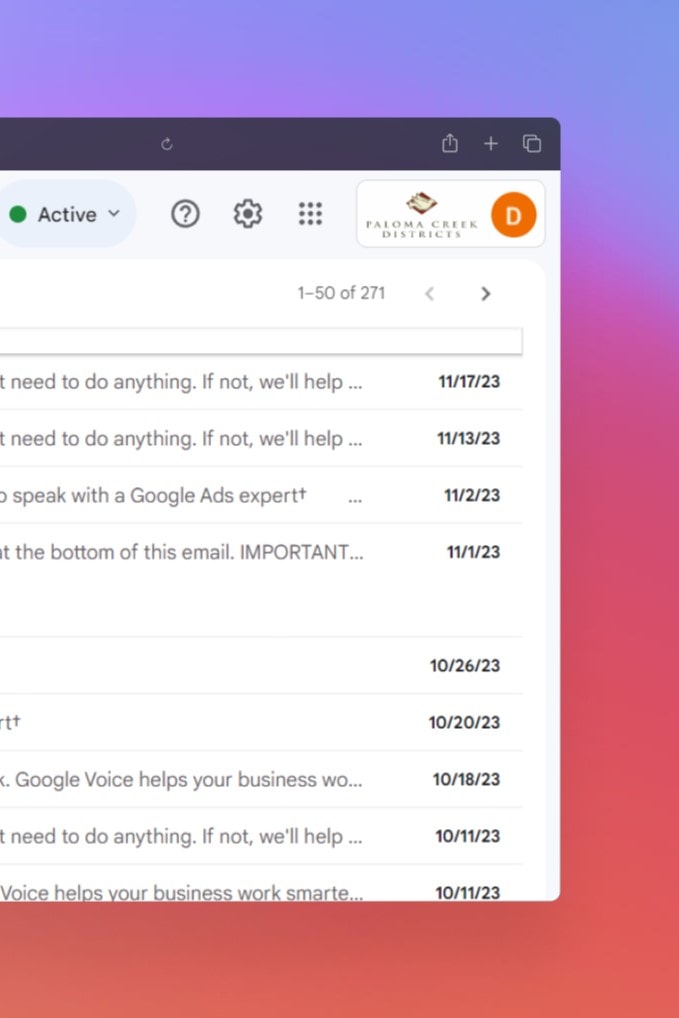
Task: Click the orange D account avatar
Action: [x=513, y=215]
